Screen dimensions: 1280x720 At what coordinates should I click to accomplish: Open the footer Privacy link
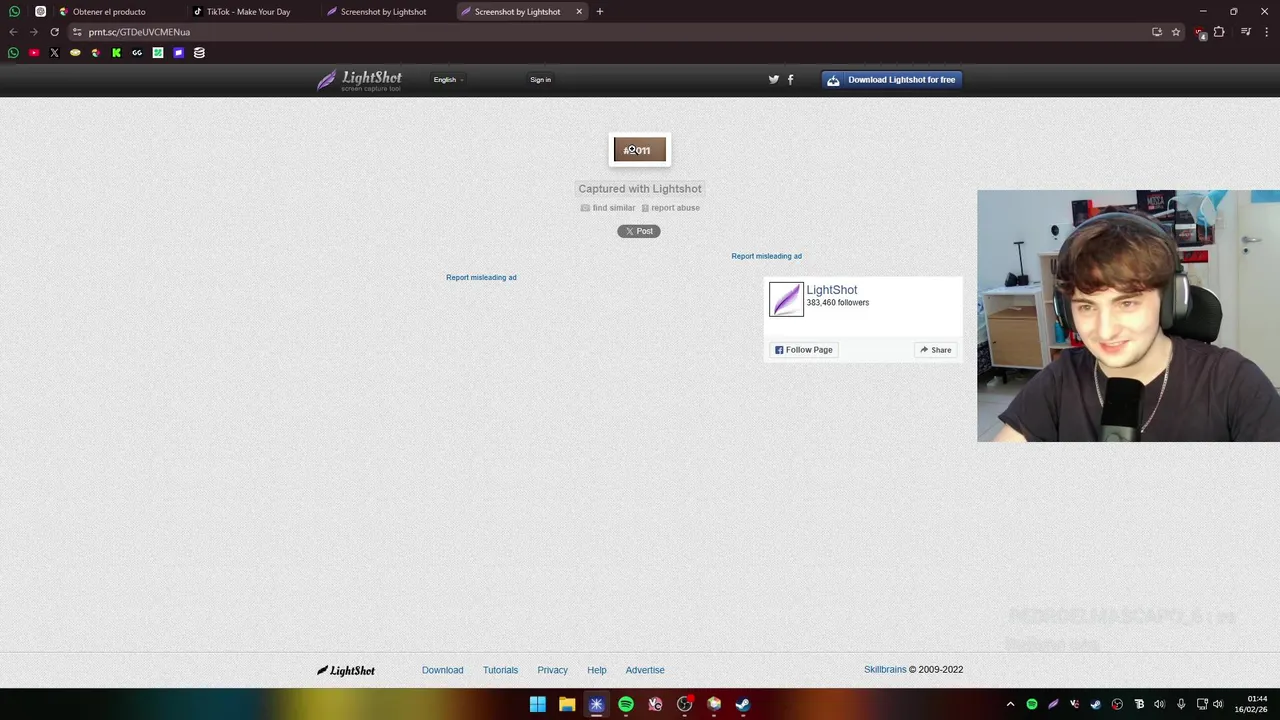point(552,670)
